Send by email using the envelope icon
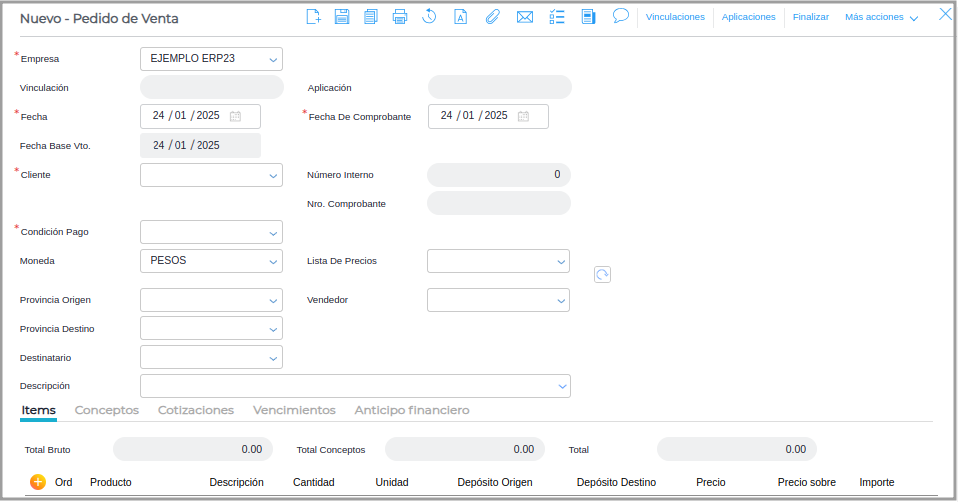The image size is (958, 502). (x=524, y=16)
